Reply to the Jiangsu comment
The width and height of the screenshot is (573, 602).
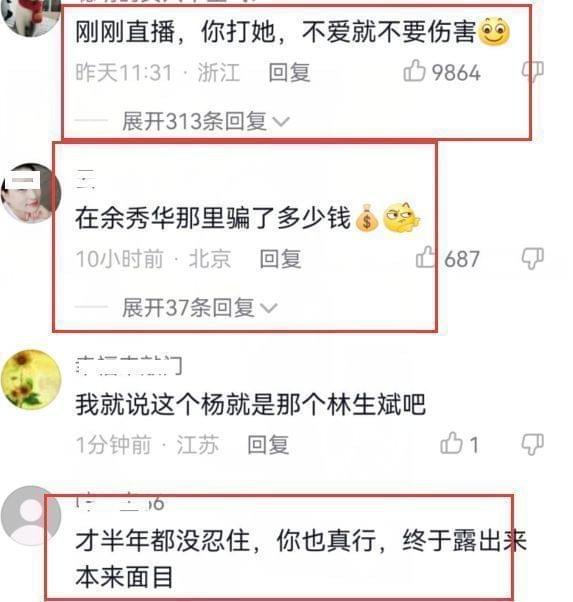[x=268, y=445]
